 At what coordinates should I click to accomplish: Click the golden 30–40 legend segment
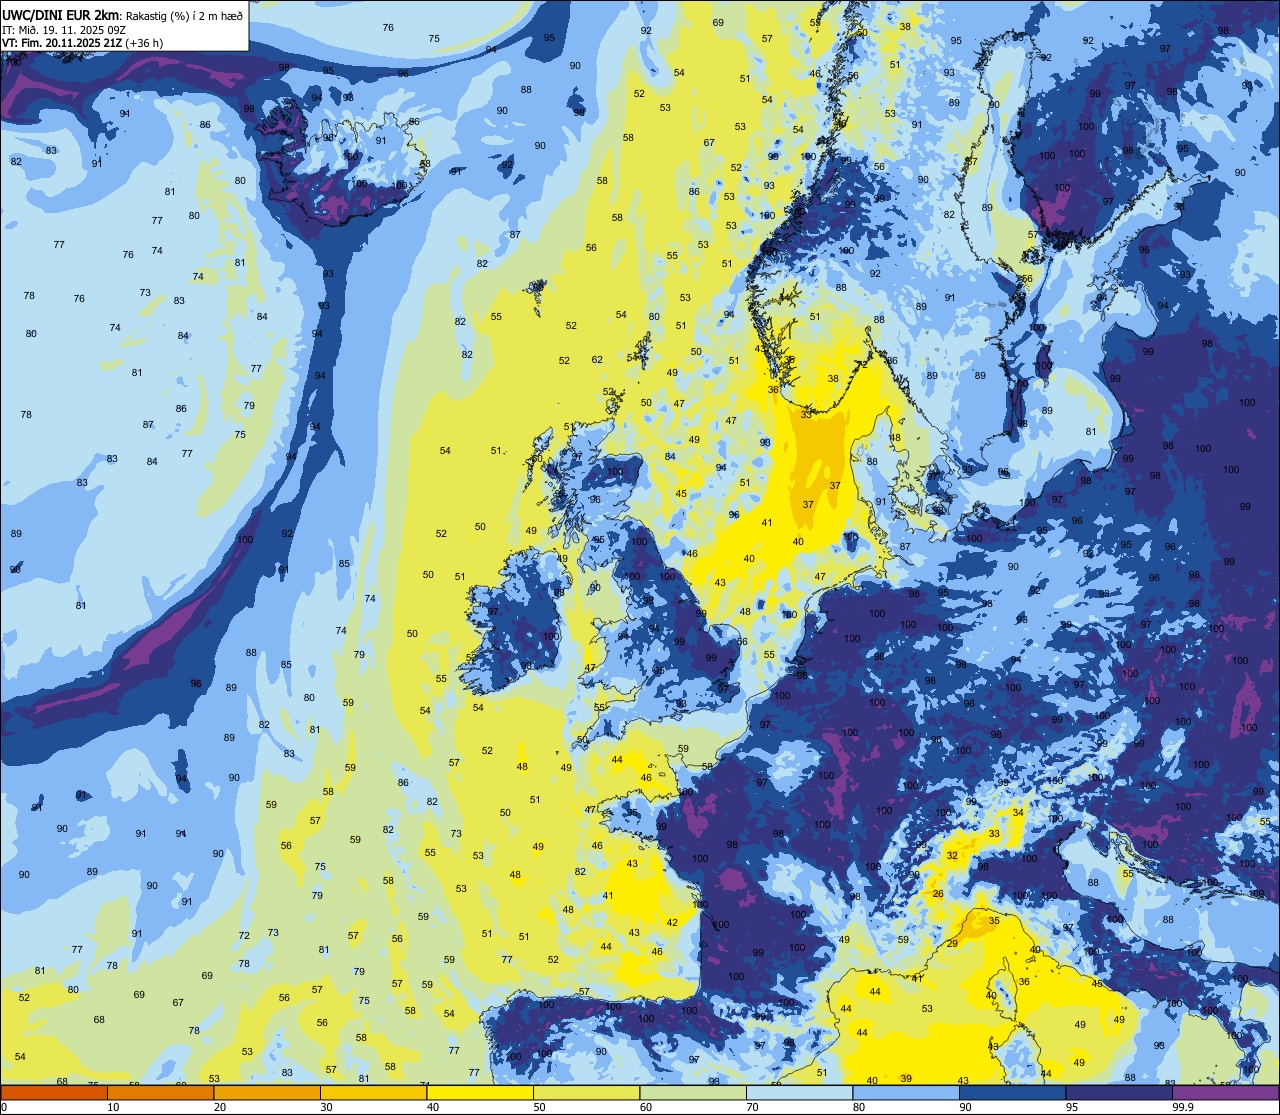[x=373, y=1093]
